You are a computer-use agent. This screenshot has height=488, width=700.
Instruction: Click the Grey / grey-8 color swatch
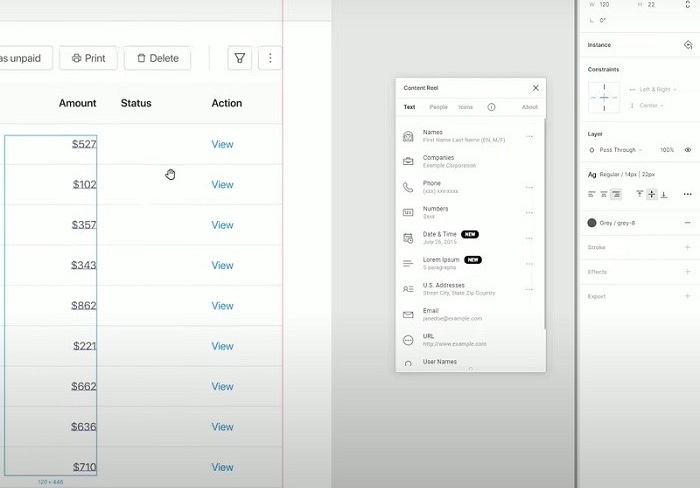click(592, 223)
